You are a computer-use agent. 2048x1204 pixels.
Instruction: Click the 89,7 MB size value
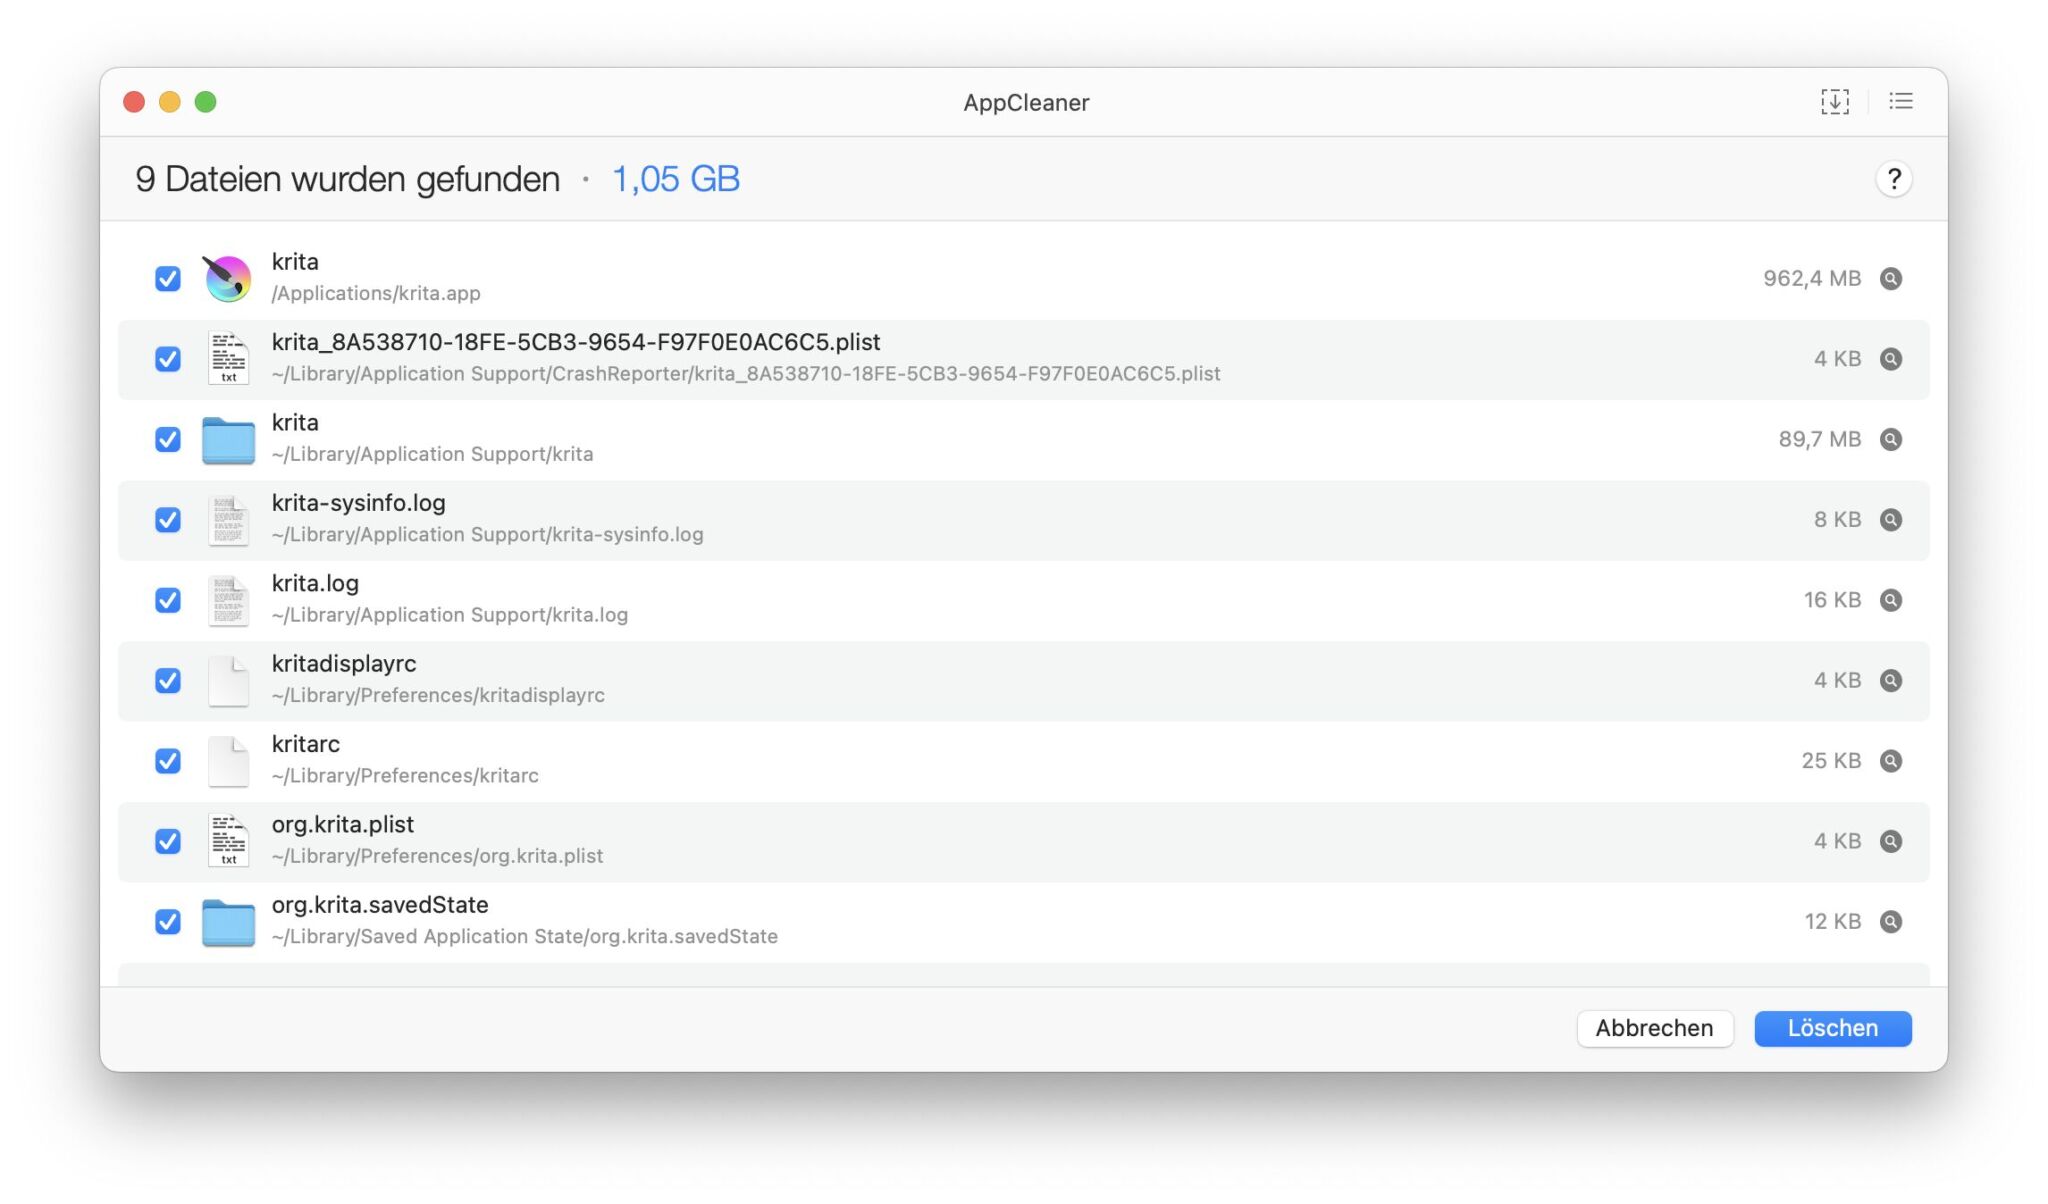[1819, 439]
